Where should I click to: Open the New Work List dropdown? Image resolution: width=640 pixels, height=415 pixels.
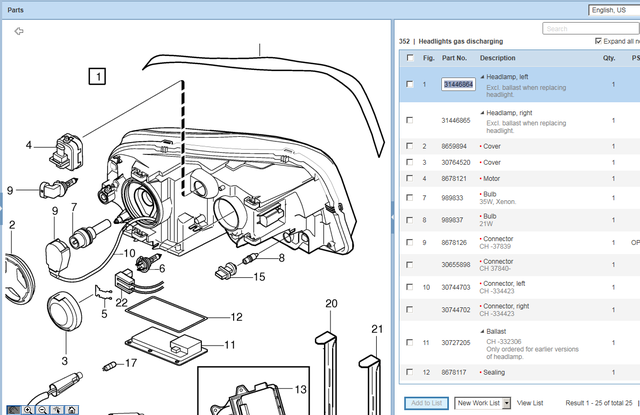(x=483, y=402)
